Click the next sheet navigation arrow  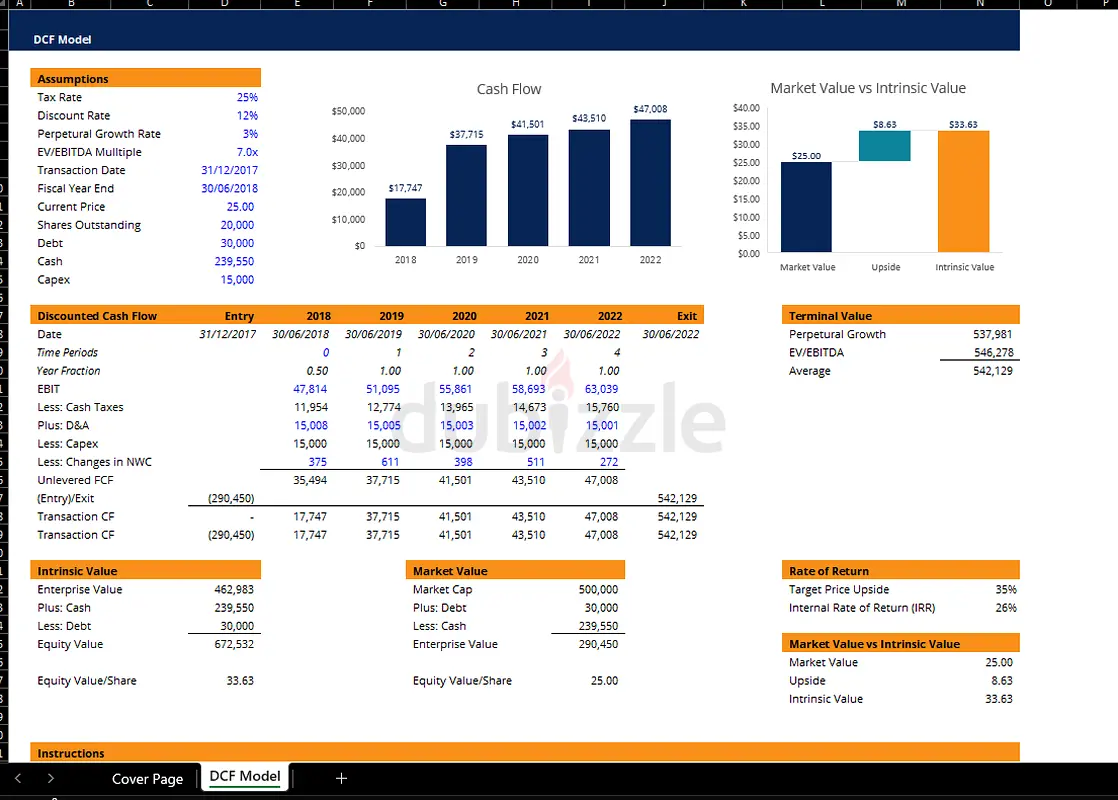[51, 778]
